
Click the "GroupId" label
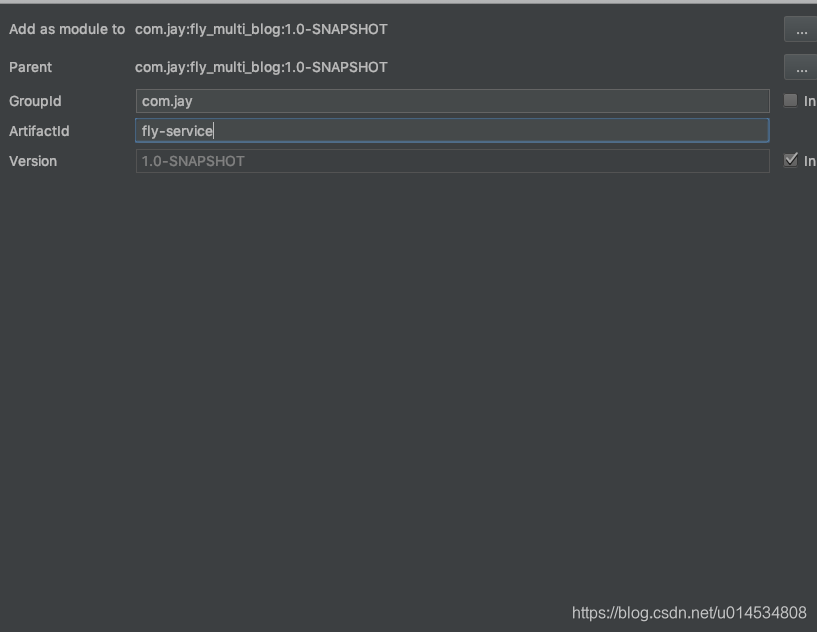click(x=36, y=101)
